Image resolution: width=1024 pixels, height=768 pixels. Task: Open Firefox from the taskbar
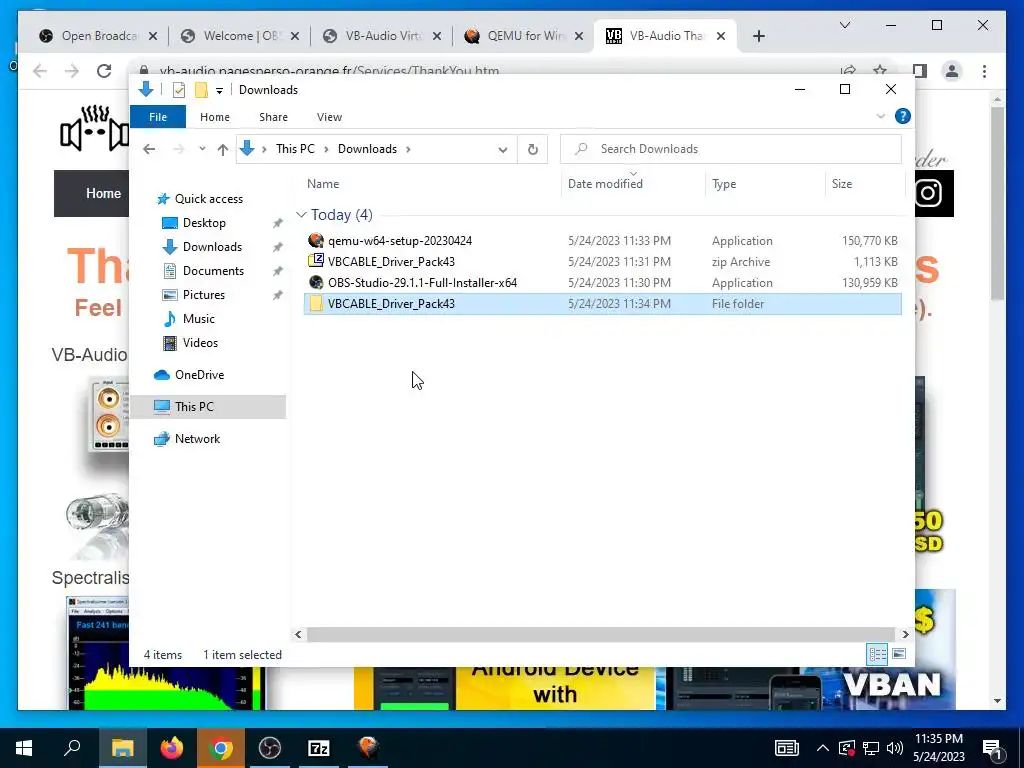click(x=172, y=748)
